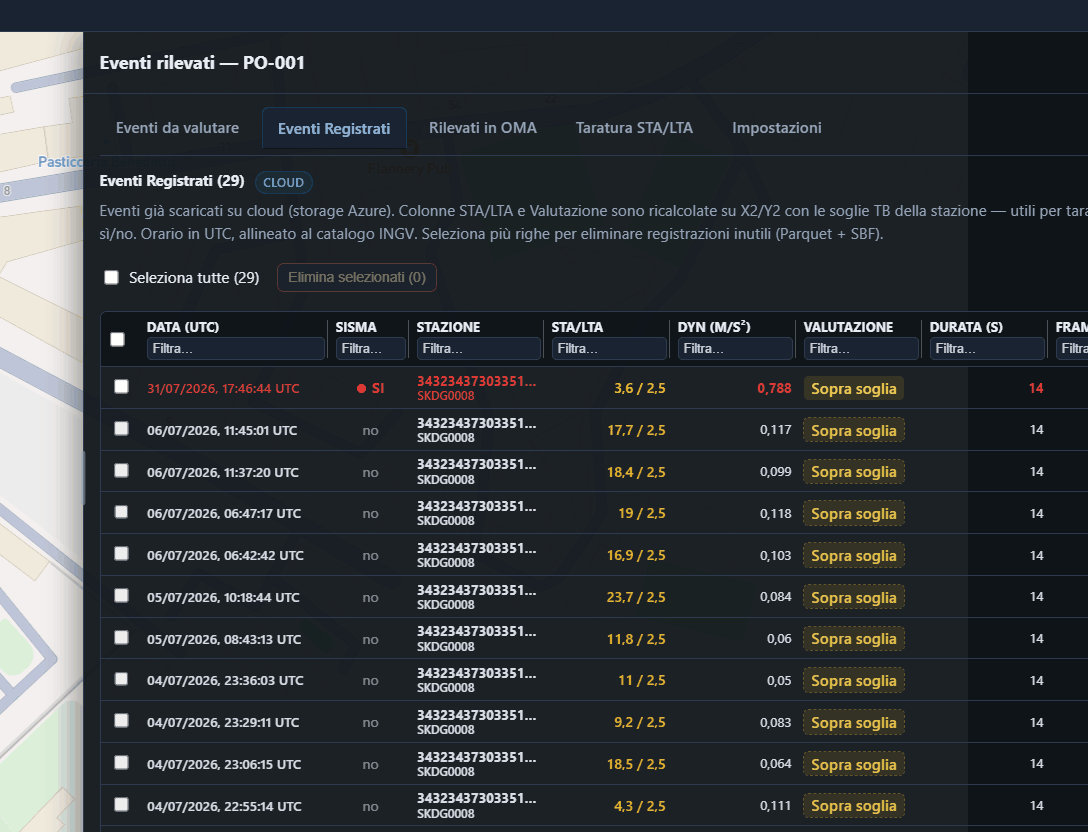
Task: Click the DURATA (S) column header
Action: click(x=967, y=327)
